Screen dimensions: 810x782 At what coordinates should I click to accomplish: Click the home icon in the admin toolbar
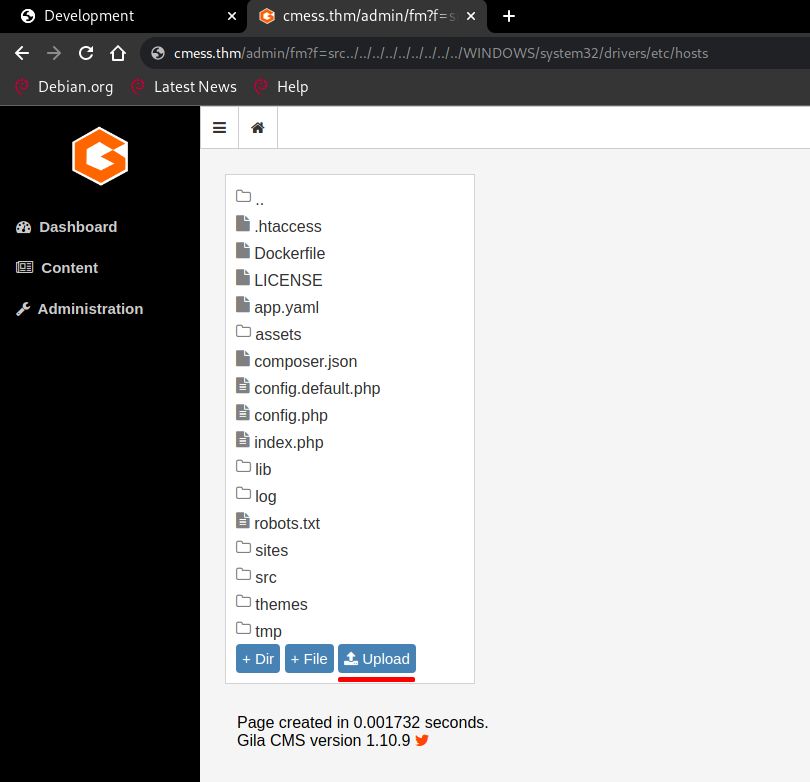[257, 127]
